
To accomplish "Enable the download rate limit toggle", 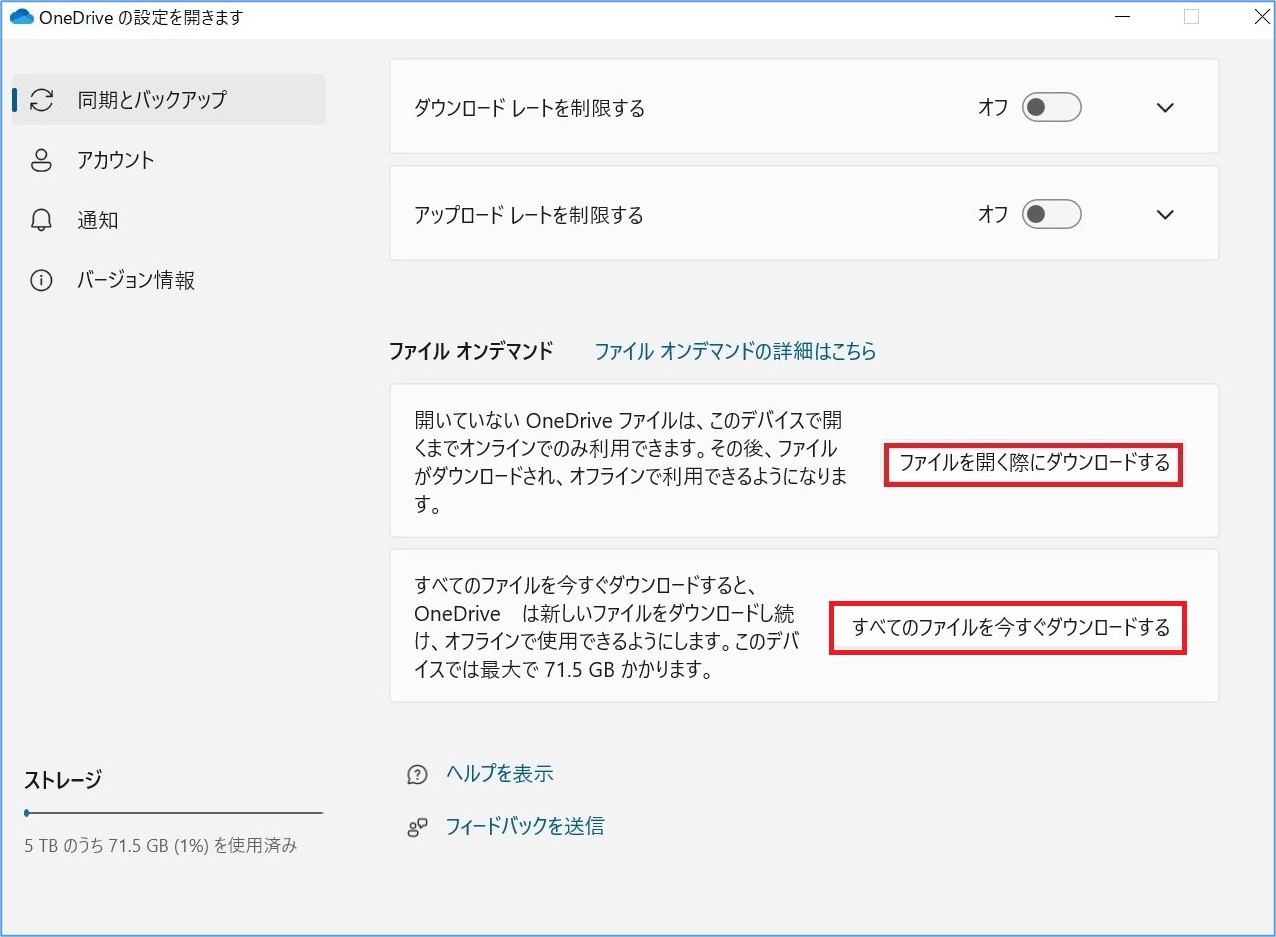I will click(x=1051, y=107).
